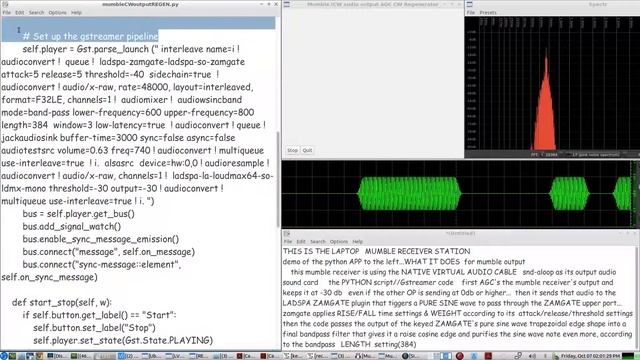
Task: Click the highlighted '# Set up the gstreamer pipeline' comment
Action: (90, 36)
